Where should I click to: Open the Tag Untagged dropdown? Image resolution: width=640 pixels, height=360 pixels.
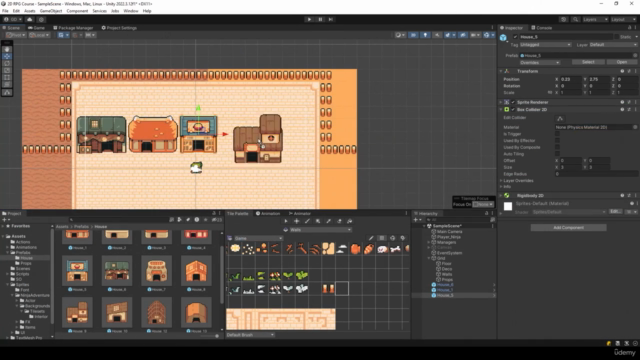(545, 44)
